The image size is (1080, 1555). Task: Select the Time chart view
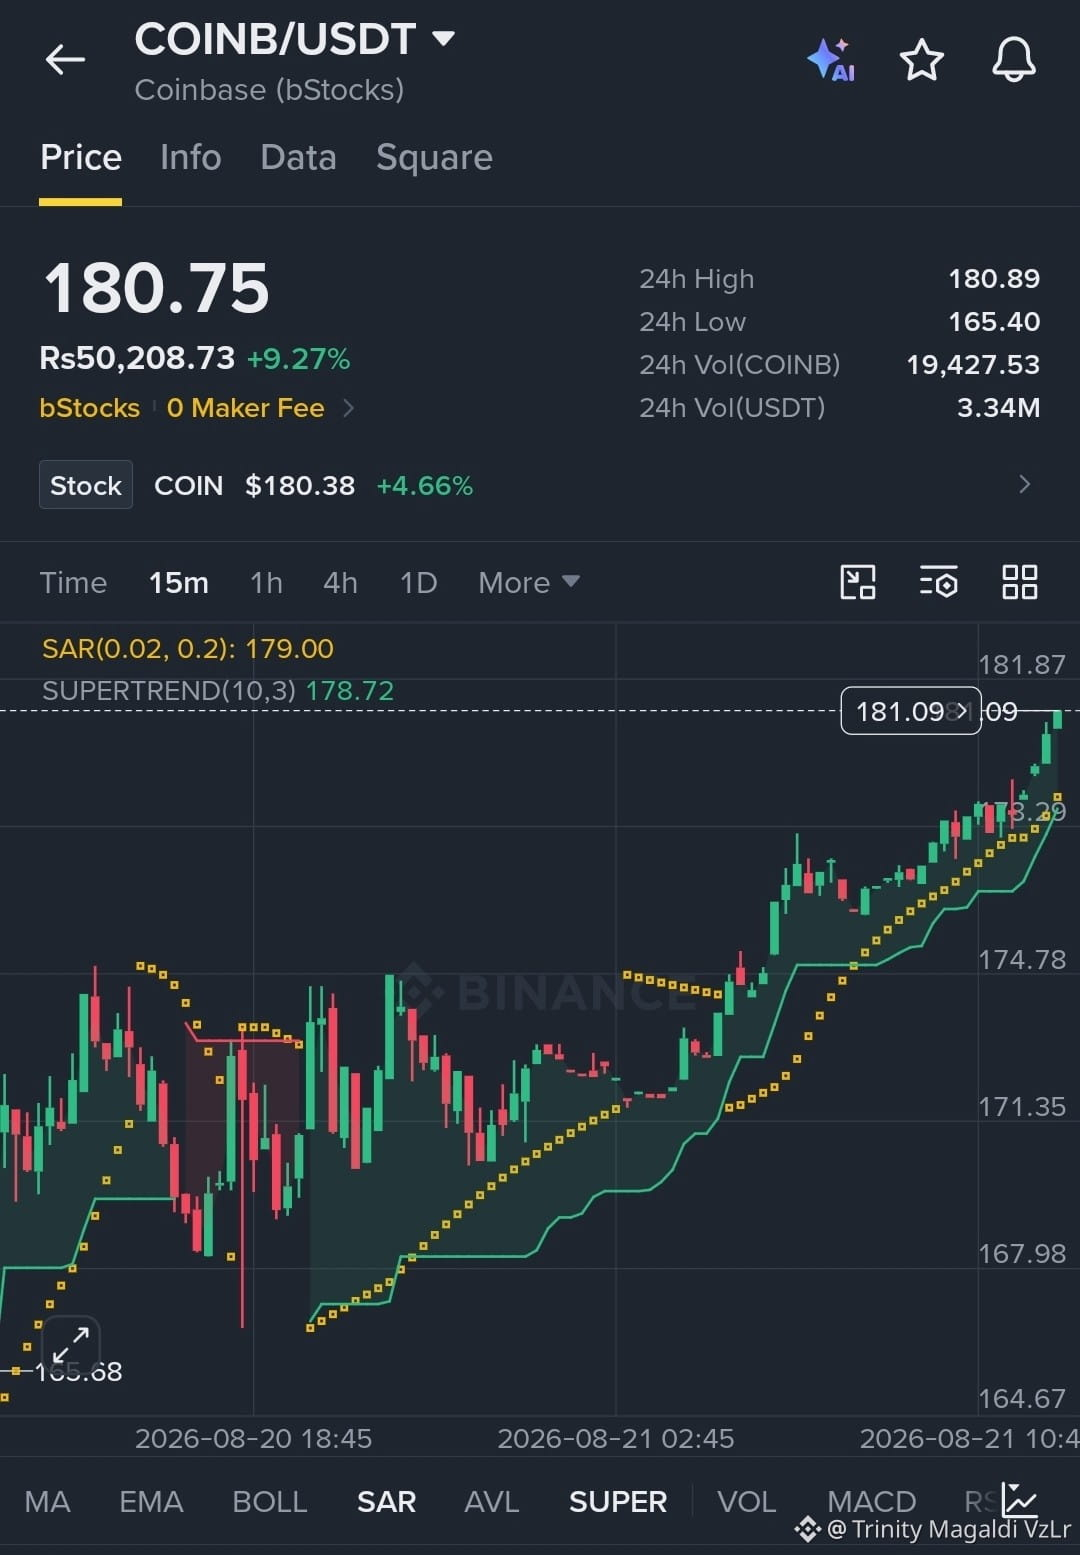pyautogui.click(x=73, y=583)
